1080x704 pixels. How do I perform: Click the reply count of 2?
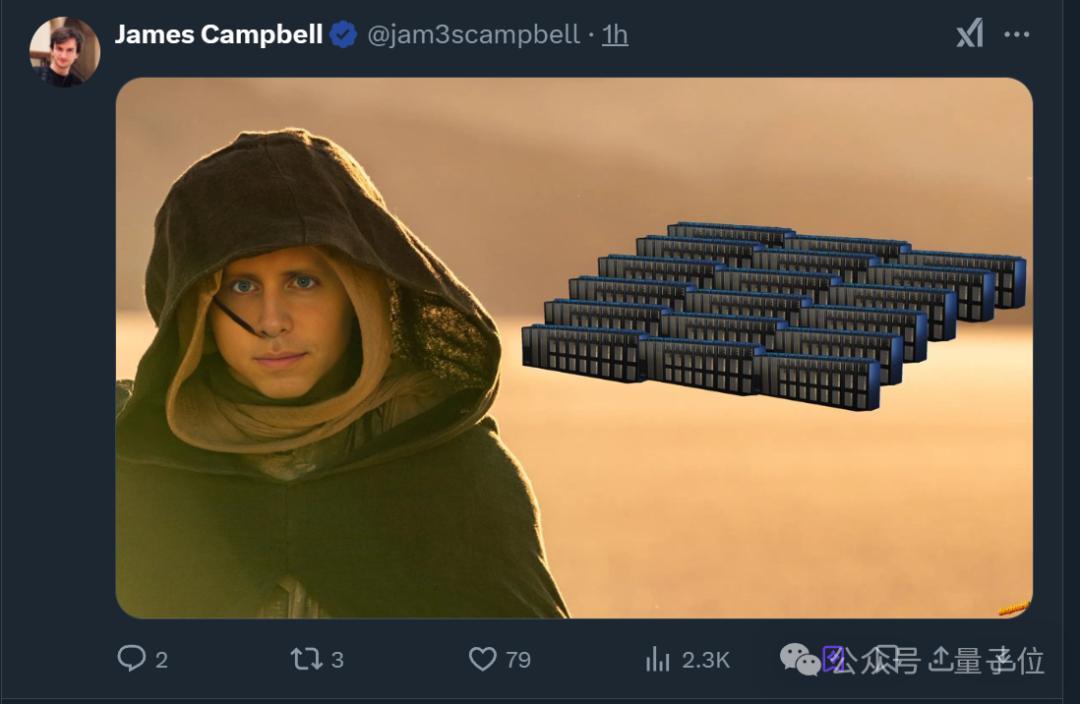[x=162, y=659]
